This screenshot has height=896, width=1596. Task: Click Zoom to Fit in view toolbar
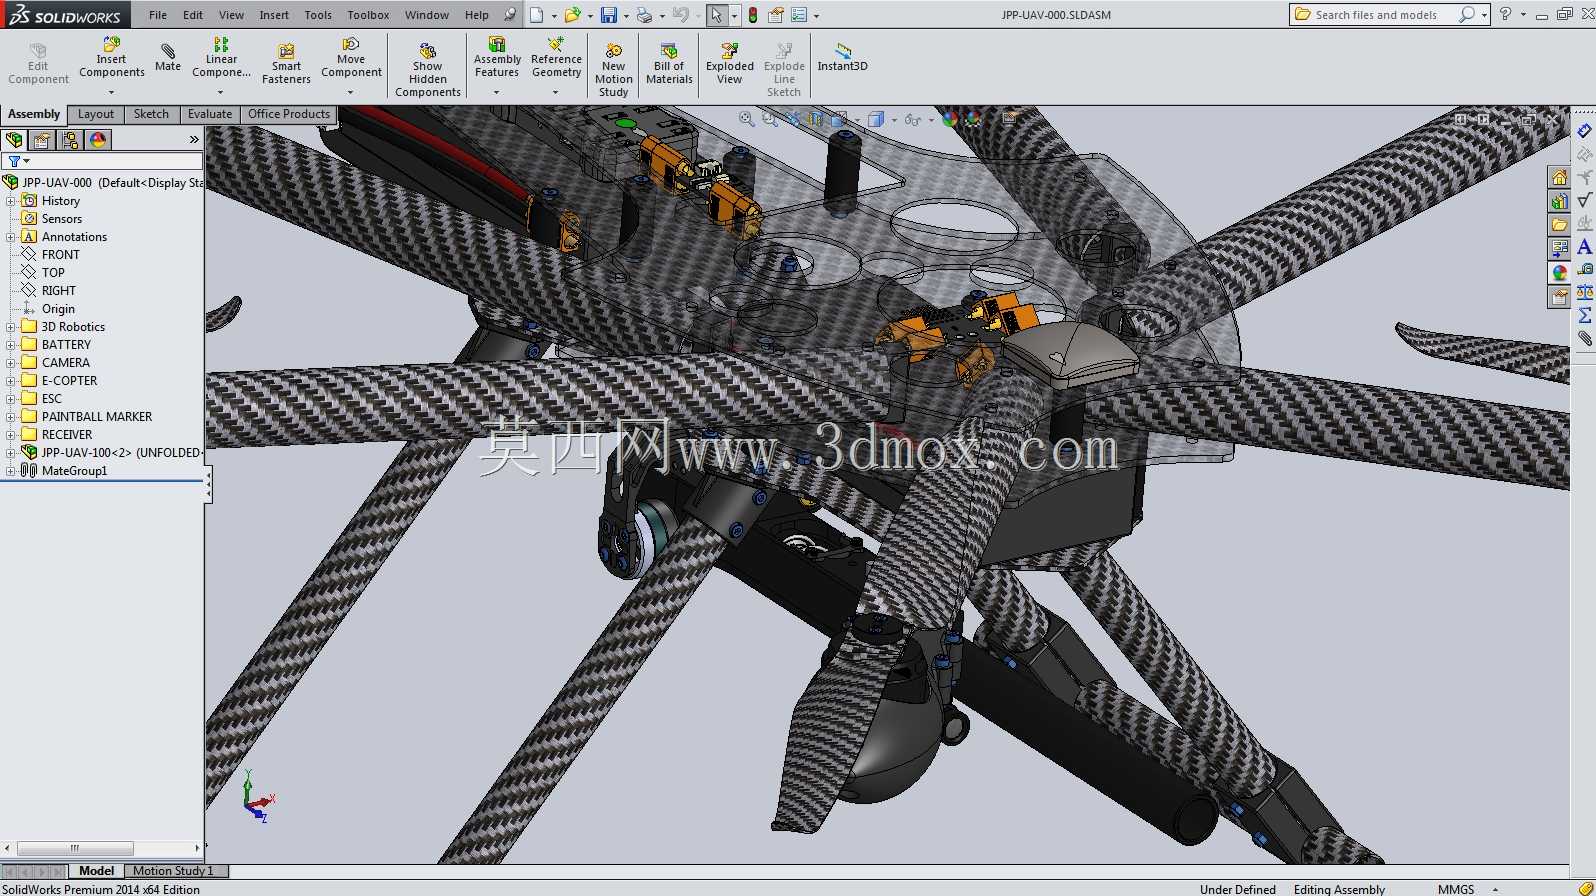pos(746,119)
